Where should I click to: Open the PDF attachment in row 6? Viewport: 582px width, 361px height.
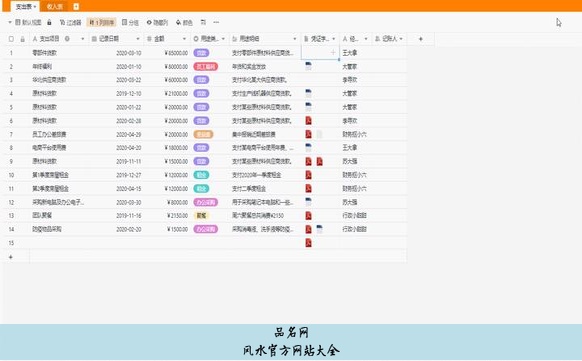[x=308, y=121]
